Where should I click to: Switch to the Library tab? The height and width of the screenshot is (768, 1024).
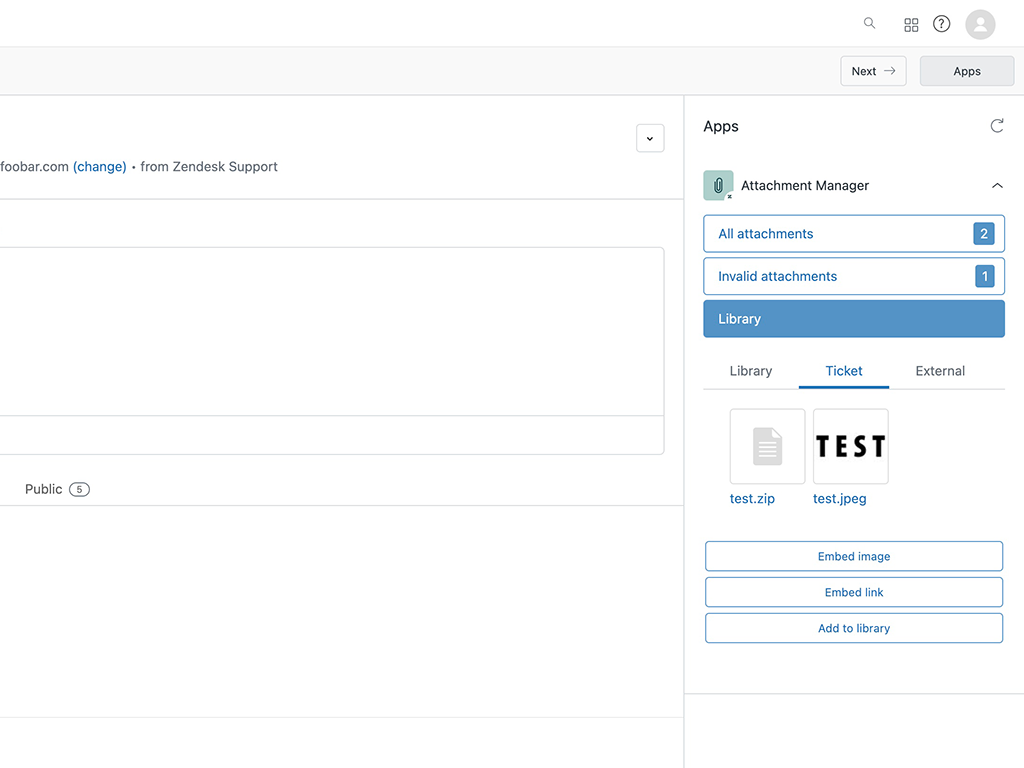coord(751,371)
